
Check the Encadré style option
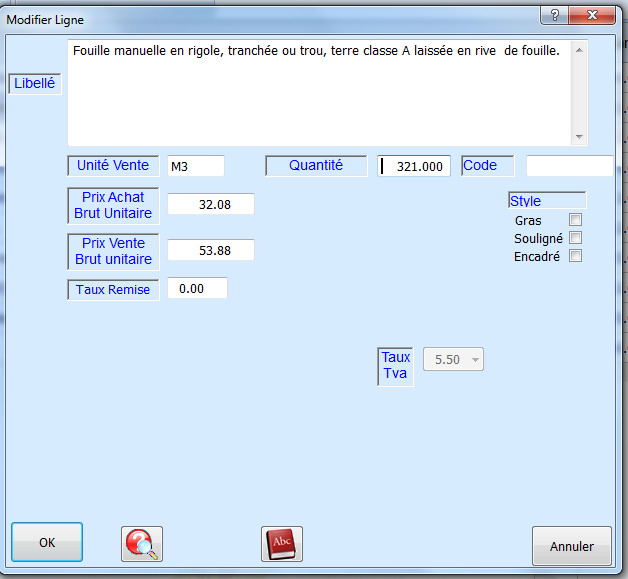tap(575, 256)
